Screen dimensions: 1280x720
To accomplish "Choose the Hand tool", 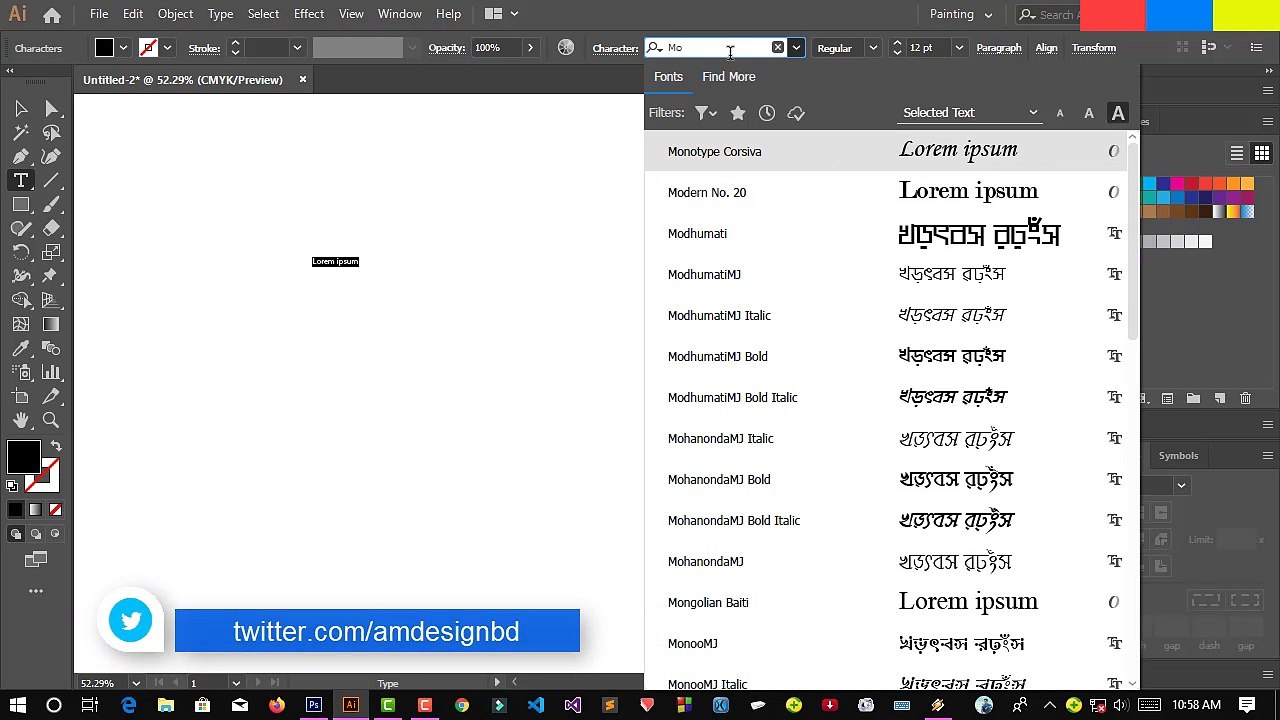I will pyautogui.click(x=21, y=420).
